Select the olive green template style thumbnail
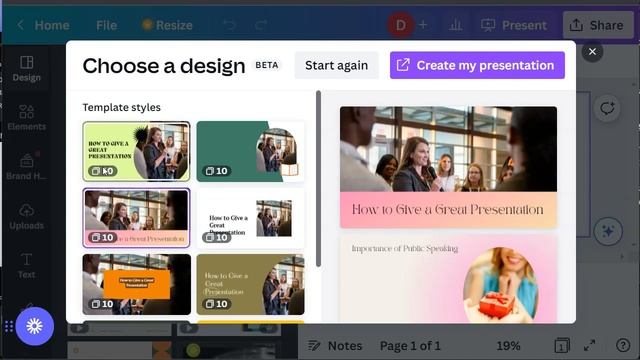Screen dimensions: 640x360 [250, 284]
